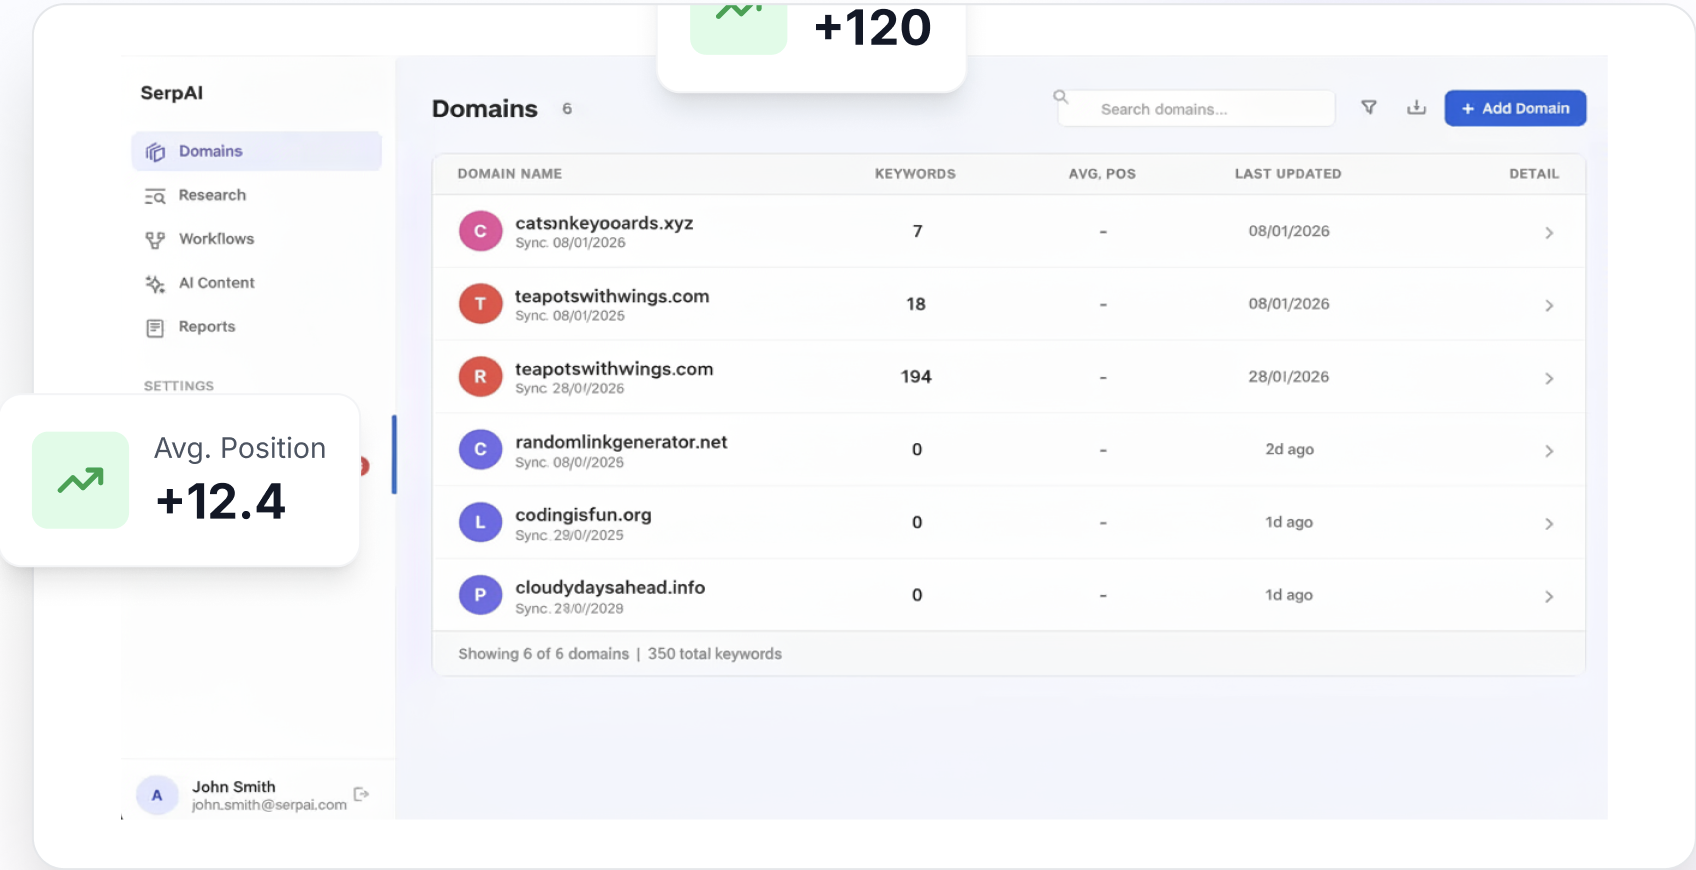This screenshot has height=870, width=1696.
Task: Click the keyword count 18
Action: click(x=916, y=304)
